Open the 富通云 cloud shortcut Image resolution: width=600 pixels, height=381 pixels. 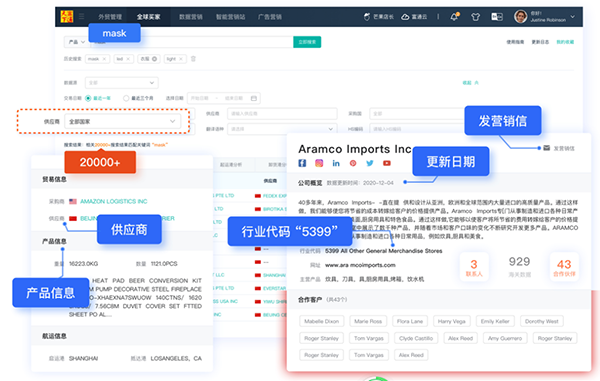click(414, 17)
